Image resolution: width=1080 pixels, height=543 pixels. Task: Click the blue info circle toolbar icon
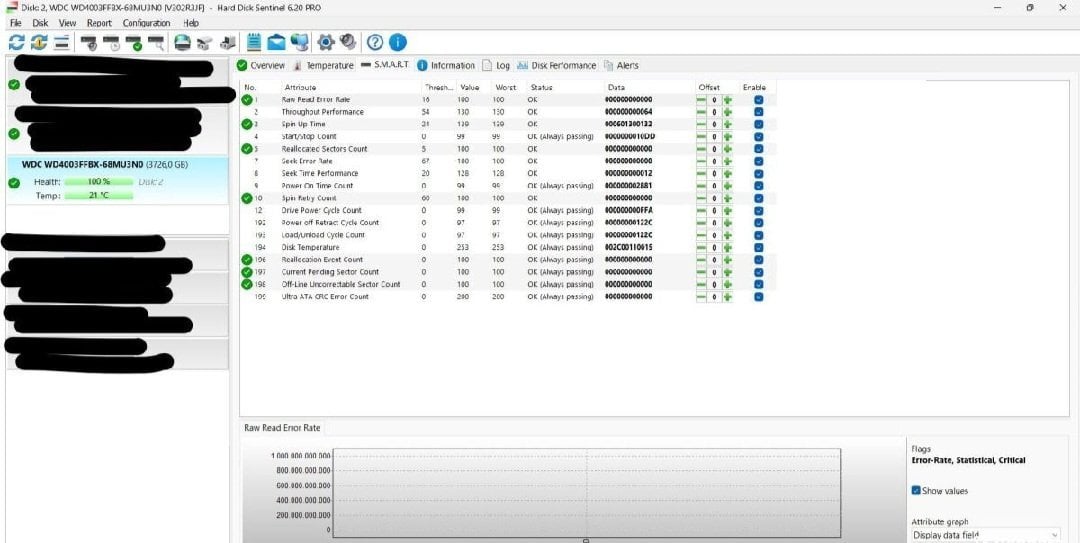tap(398, 43)
